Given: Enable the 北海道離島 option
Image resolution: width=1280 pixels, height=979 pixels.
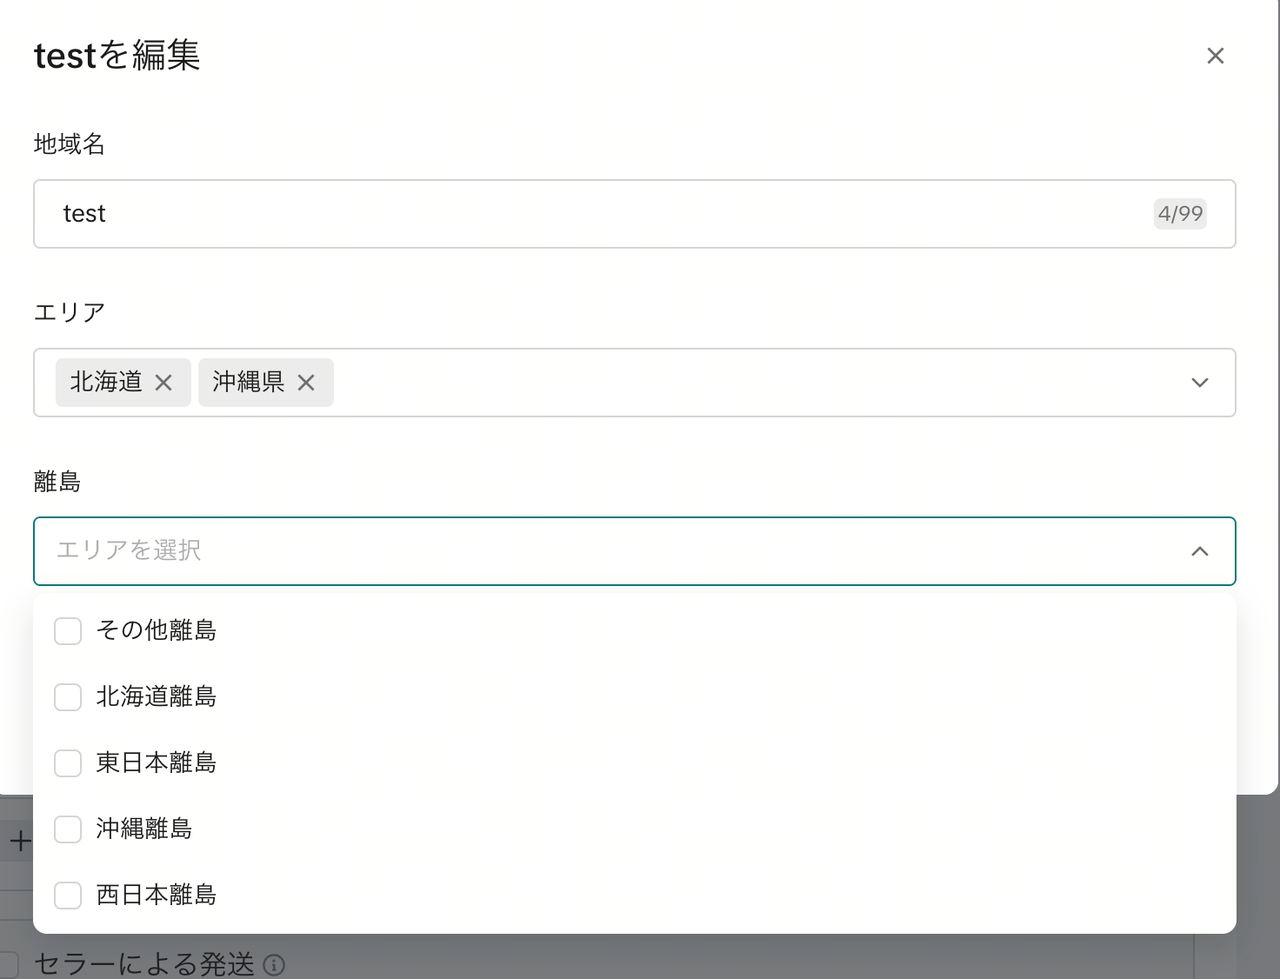Looking at the screenshot, I should 68,697.
